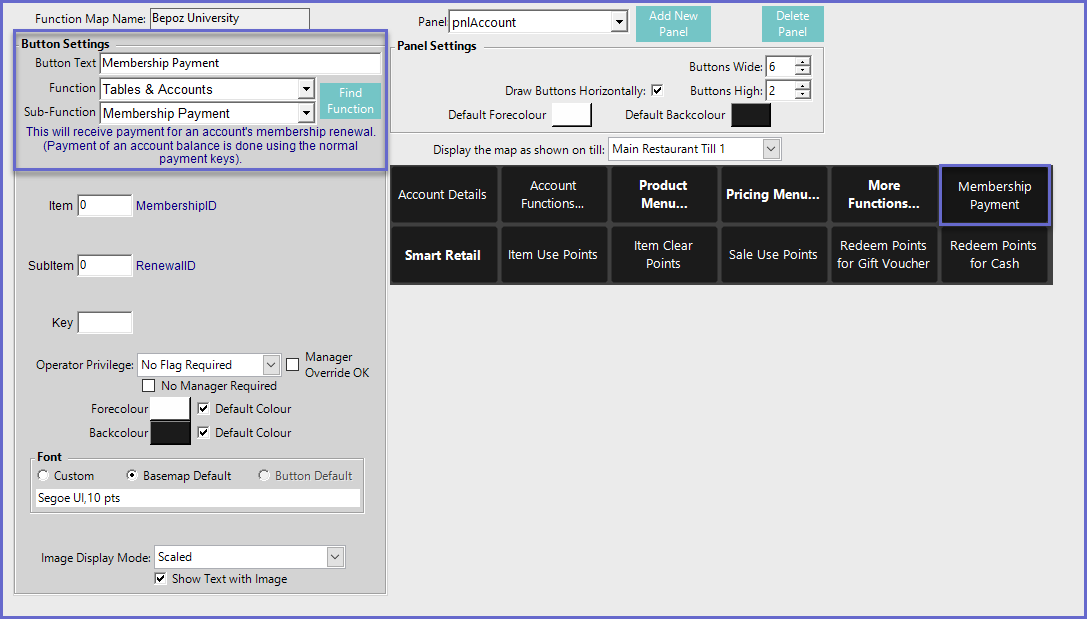The width and height of the screenshot is (1087, 619).
Task: Select Redeem Points for Gift Voucher
Action: pos(884,255)
